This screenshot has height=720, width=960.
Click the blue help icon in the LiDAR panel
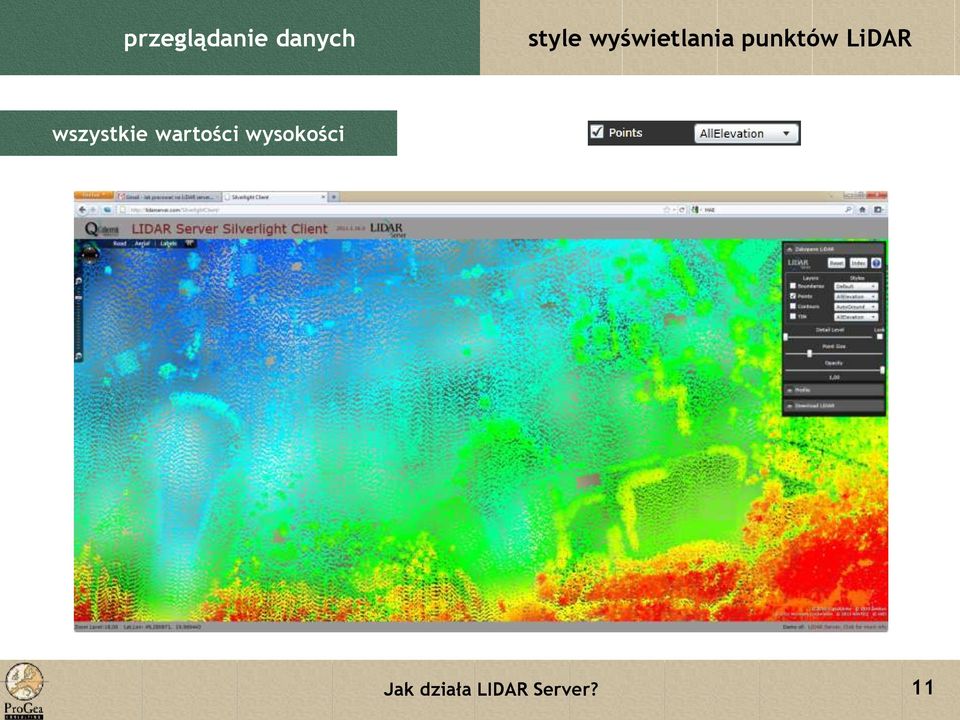coord(876,263)
